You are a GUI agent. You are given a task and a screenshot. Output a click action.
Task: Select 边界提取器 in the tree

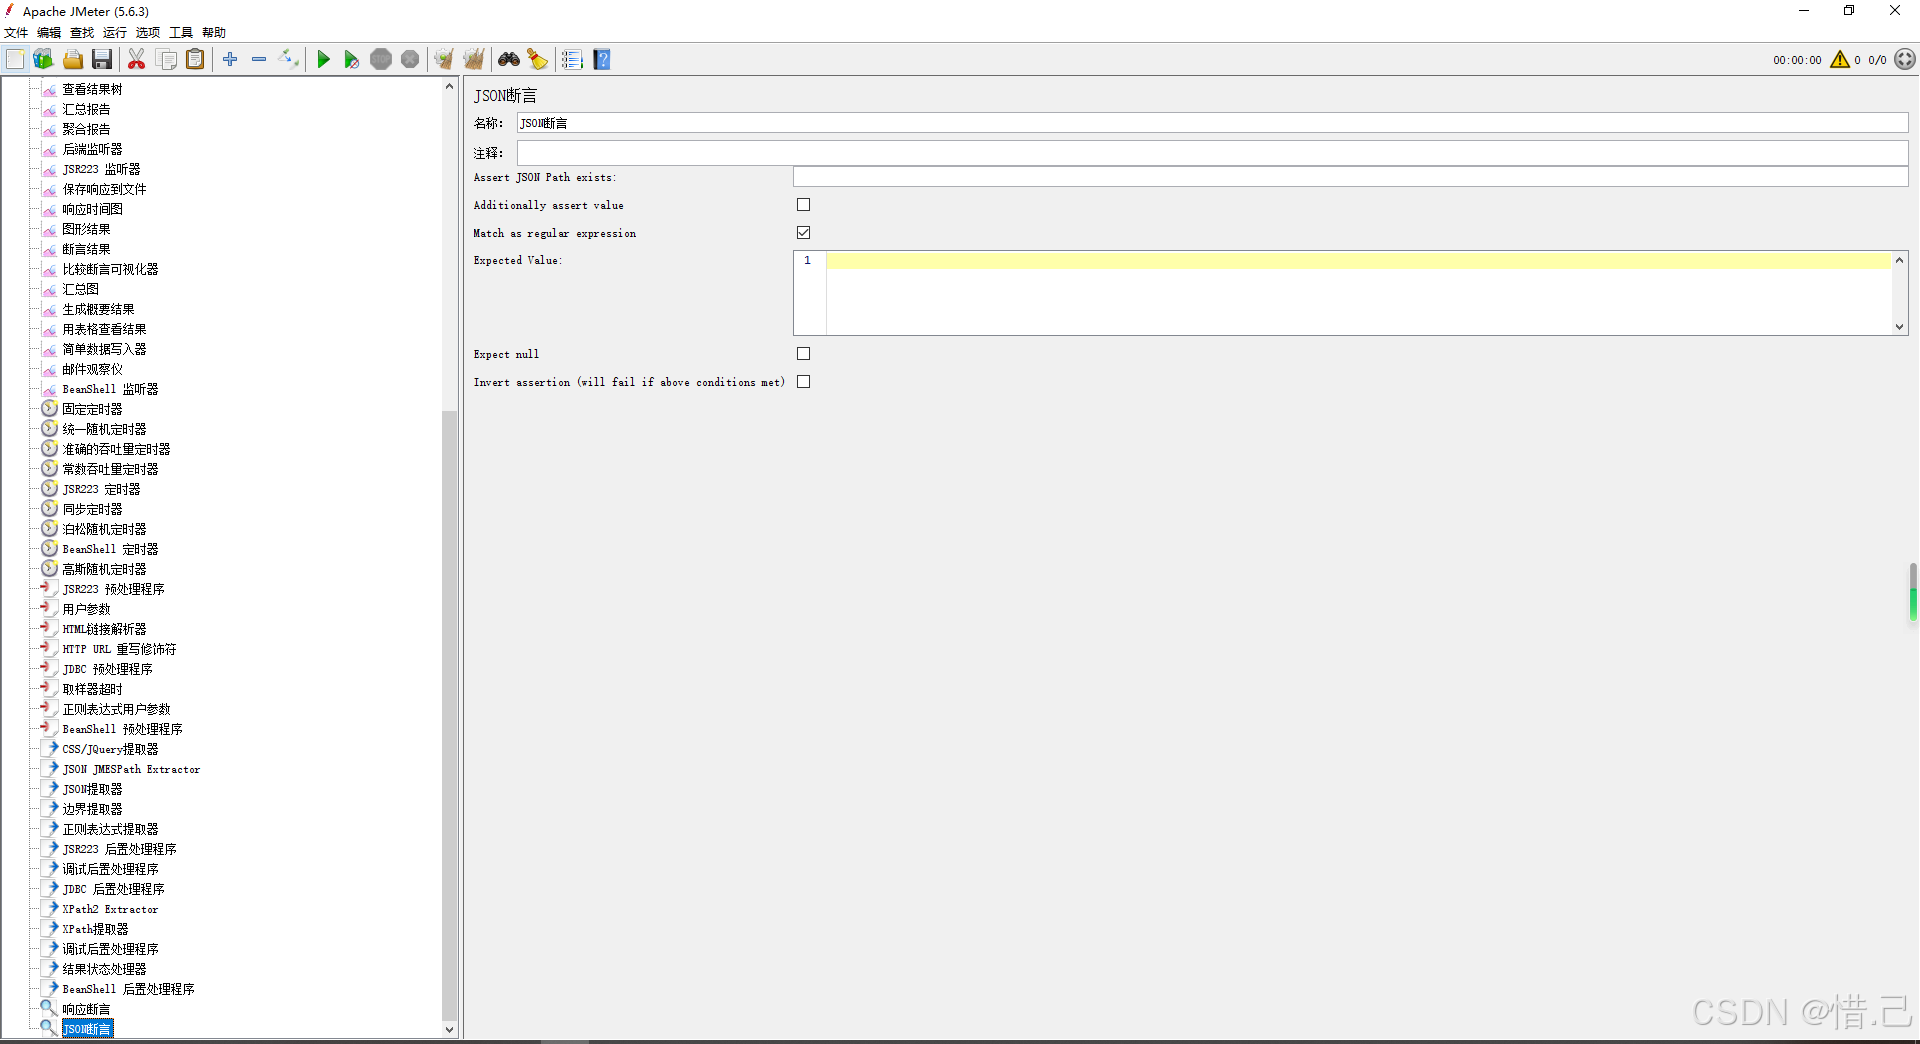click(92, 809)
